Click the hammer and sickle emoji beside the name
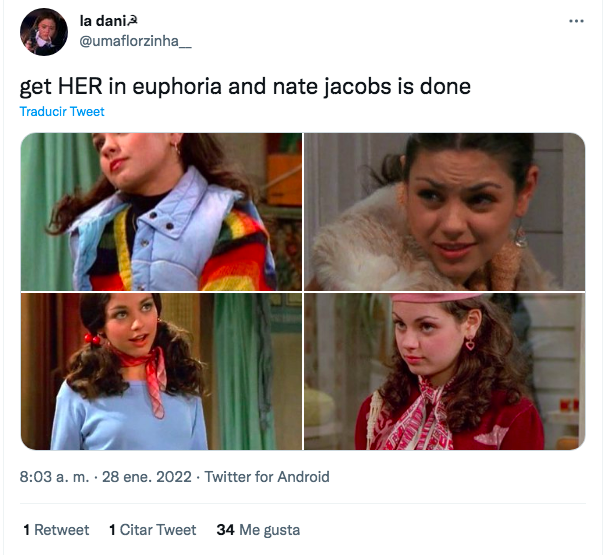The image size is (603, 555). point(132,20)
